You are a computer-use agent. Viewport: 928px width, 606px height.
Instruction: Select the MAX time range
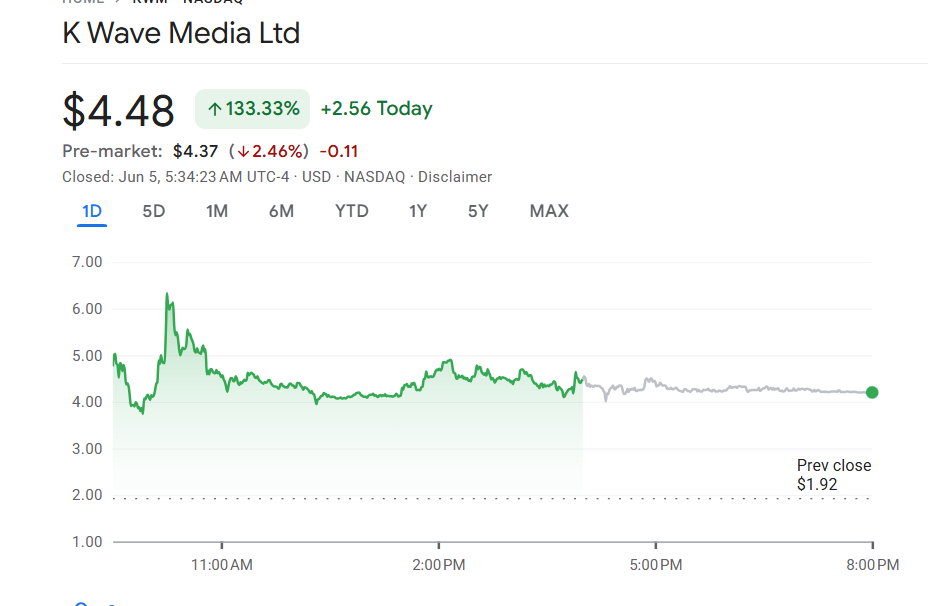[x=549, y=211]
